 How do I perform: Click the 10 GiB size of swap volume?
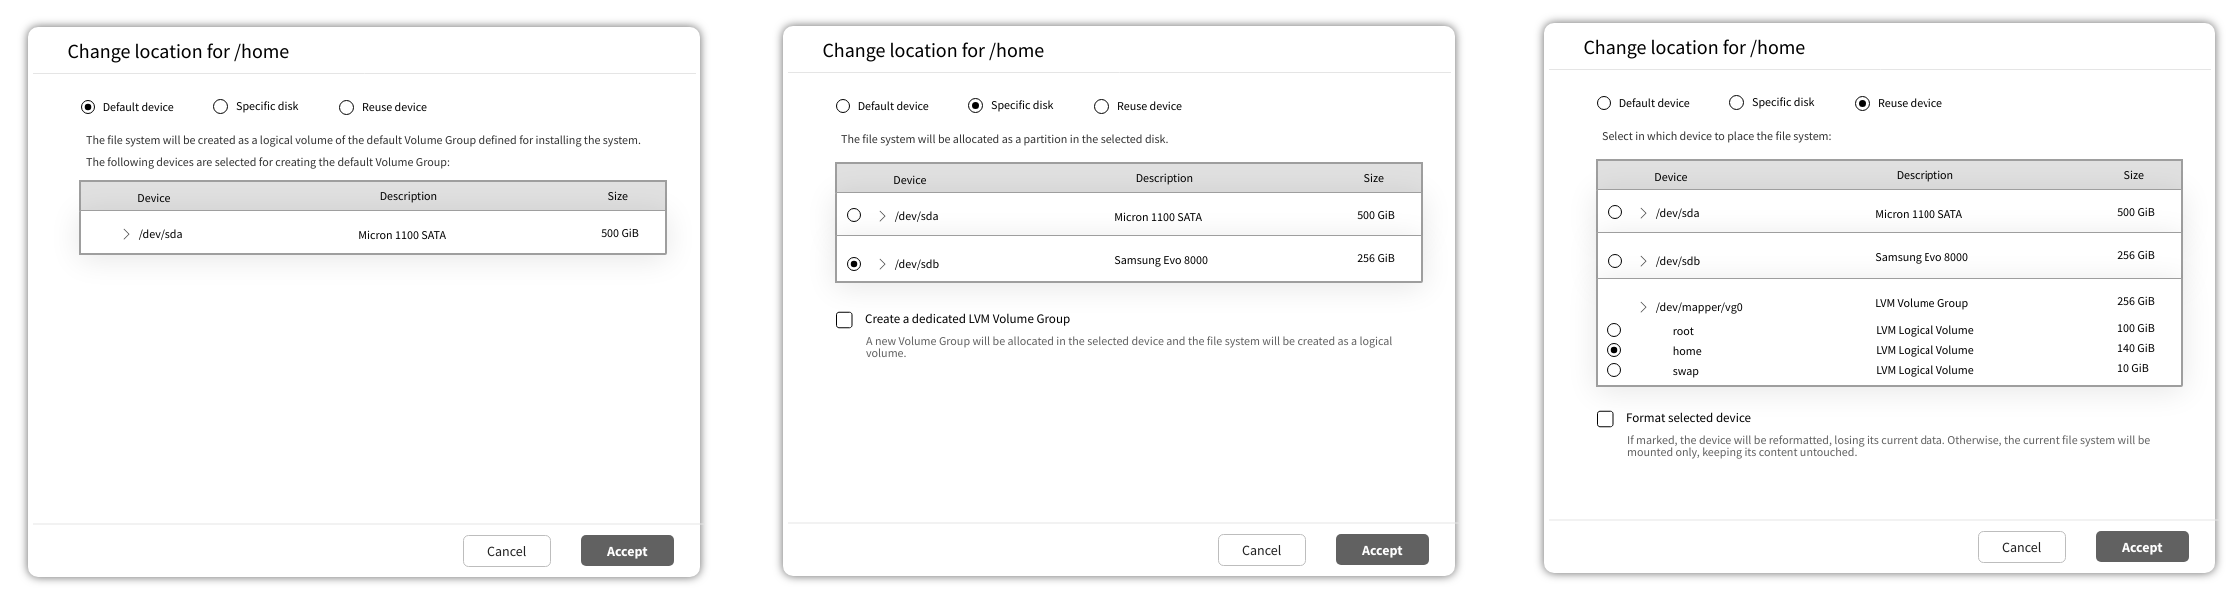tap(2133, 368)
